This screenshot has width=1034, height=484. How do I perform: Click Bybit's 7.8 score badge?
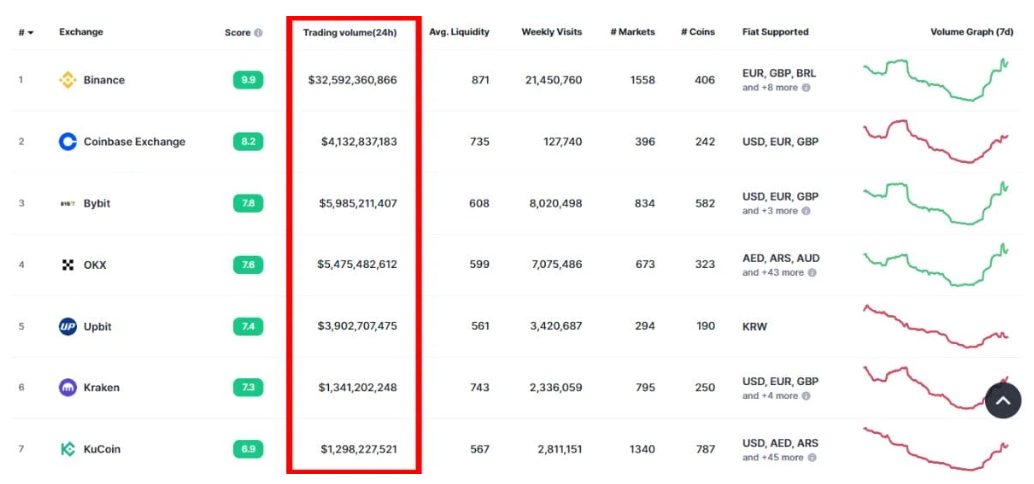coord(248,204)
